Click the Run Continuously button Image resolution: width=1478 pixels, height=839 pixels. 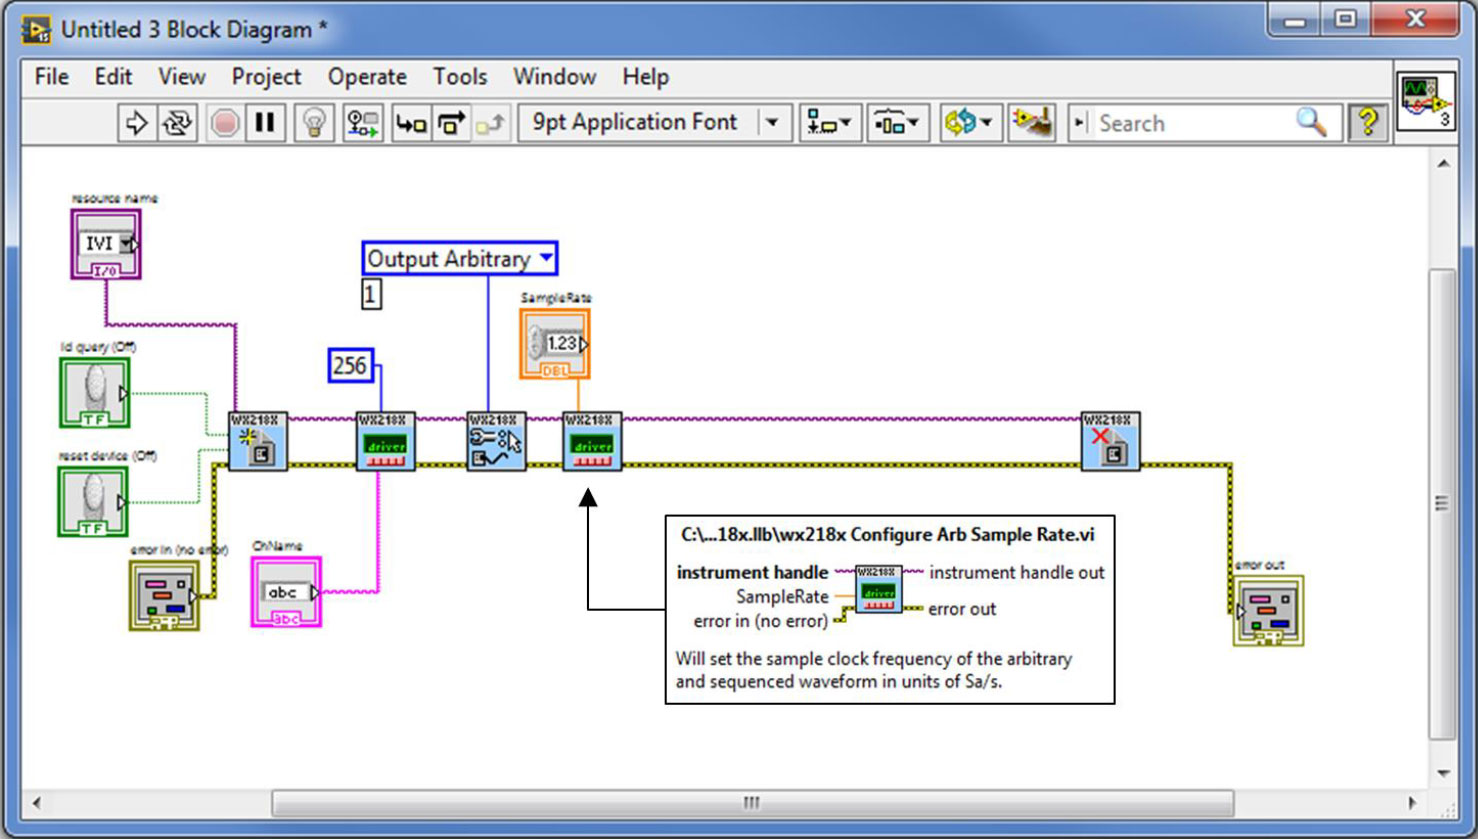pos(177,123)
